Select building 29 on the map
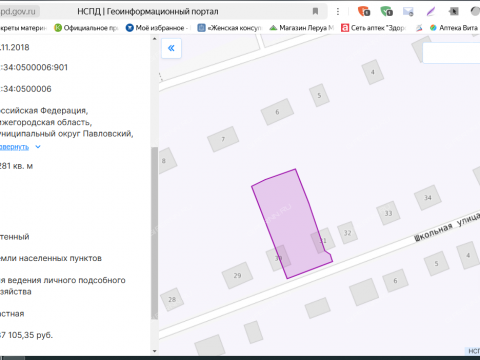The height and width of the screenshot is (360, 480). [237, 275]
